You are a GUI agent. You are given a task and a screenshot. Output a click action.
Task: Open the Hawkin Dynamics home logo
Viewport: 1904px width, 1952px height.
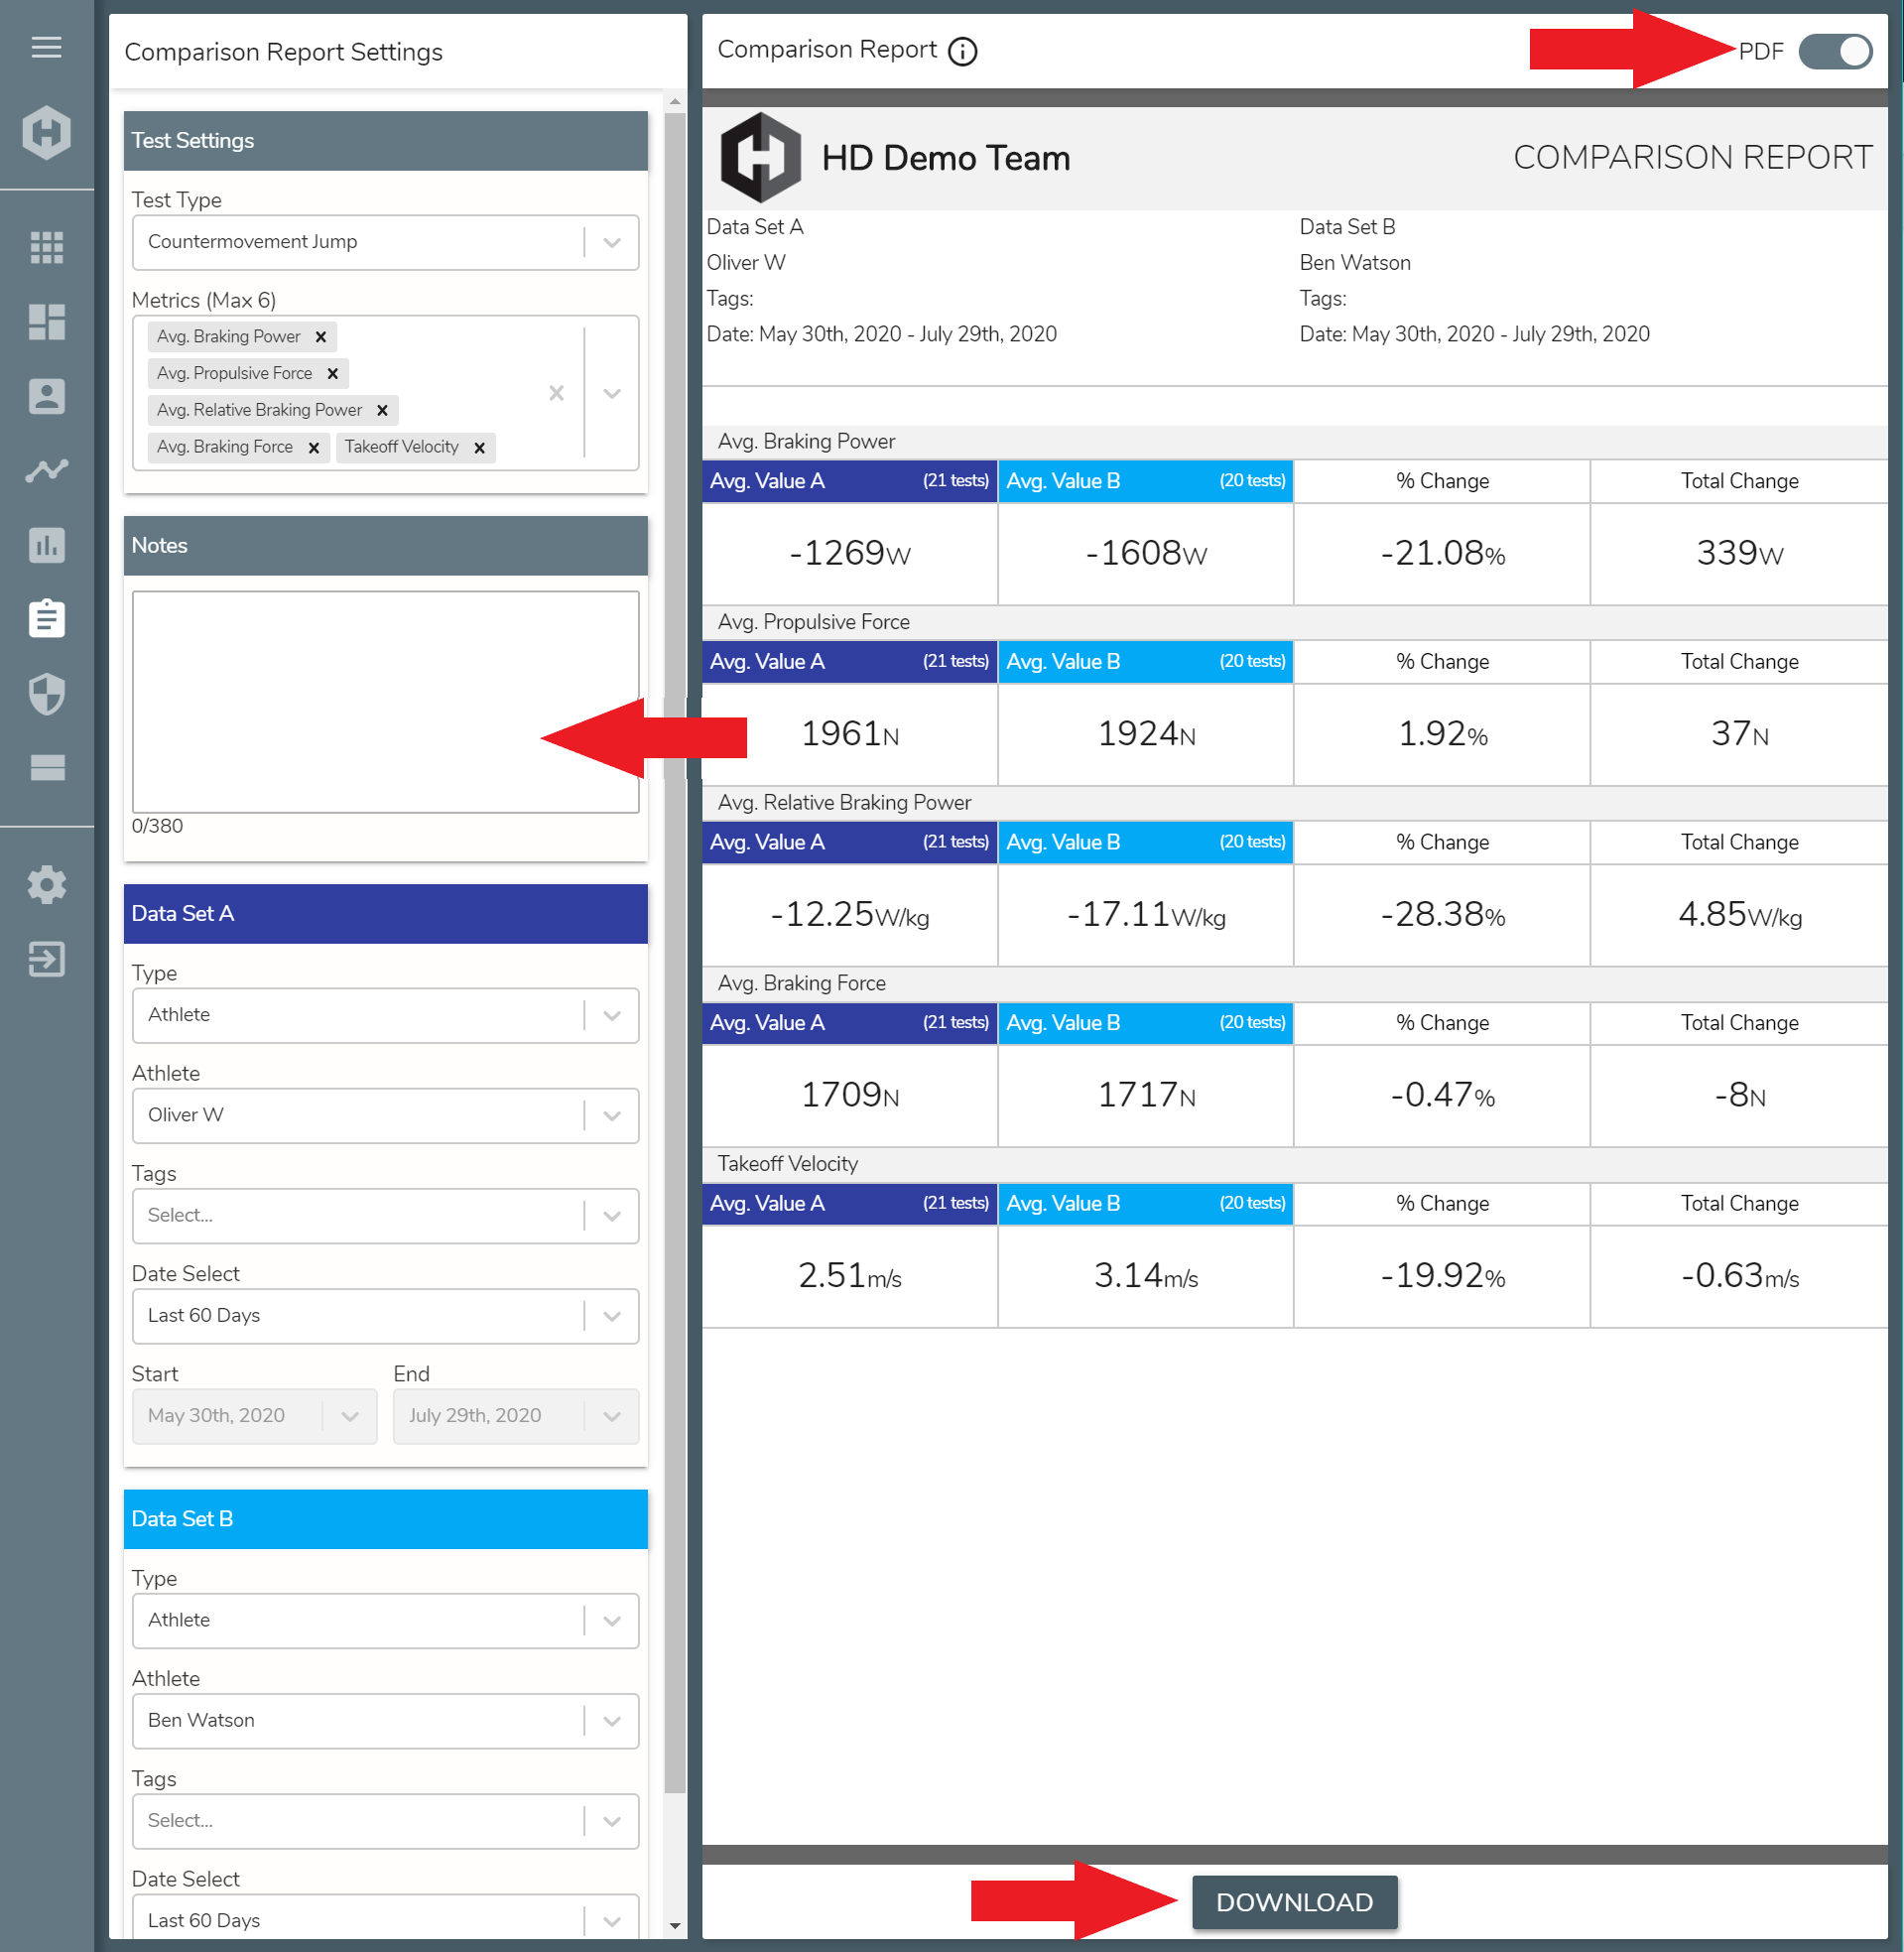point(46,131)
